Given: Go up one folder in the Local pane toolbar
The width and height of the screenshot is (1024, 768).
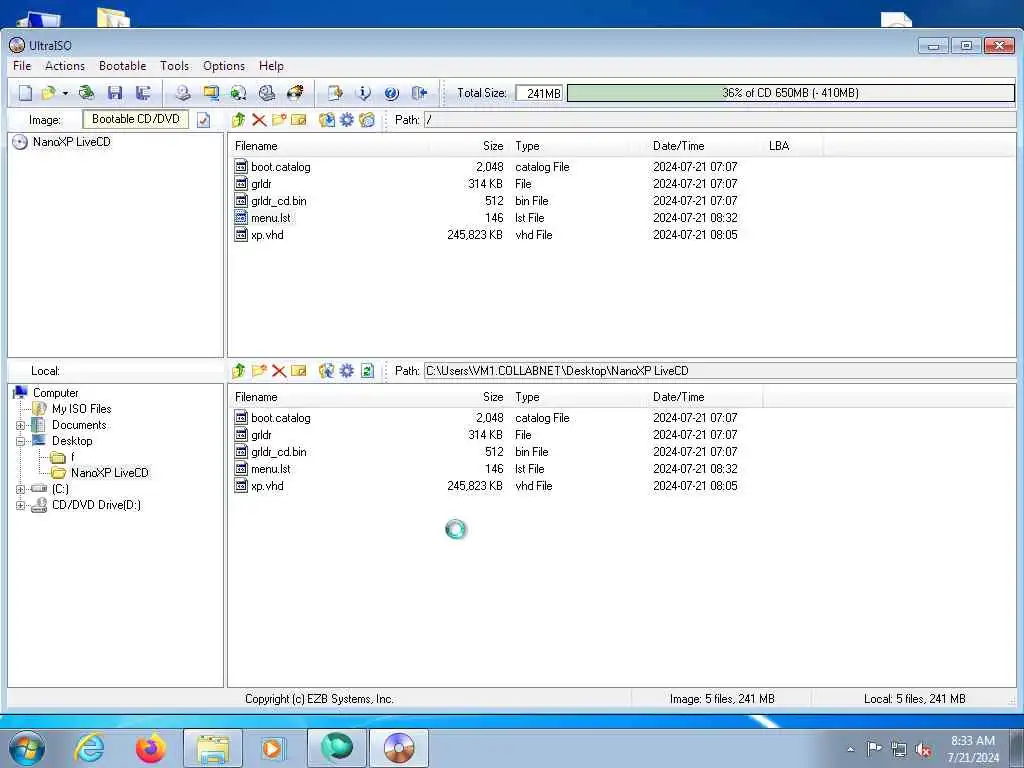Looking at the screenshot, I should [238, 371].
